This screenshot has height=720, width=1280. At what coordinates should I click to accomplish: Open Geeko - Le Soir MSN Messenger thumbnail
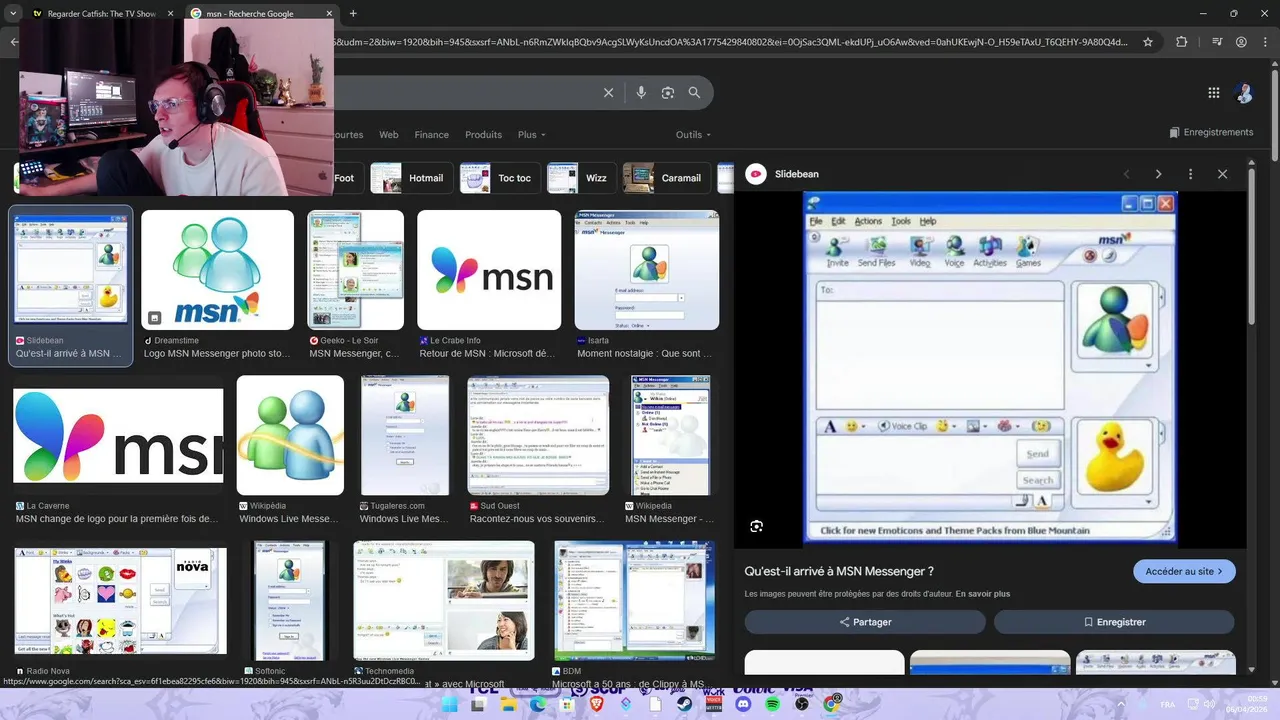pos(355,270)
